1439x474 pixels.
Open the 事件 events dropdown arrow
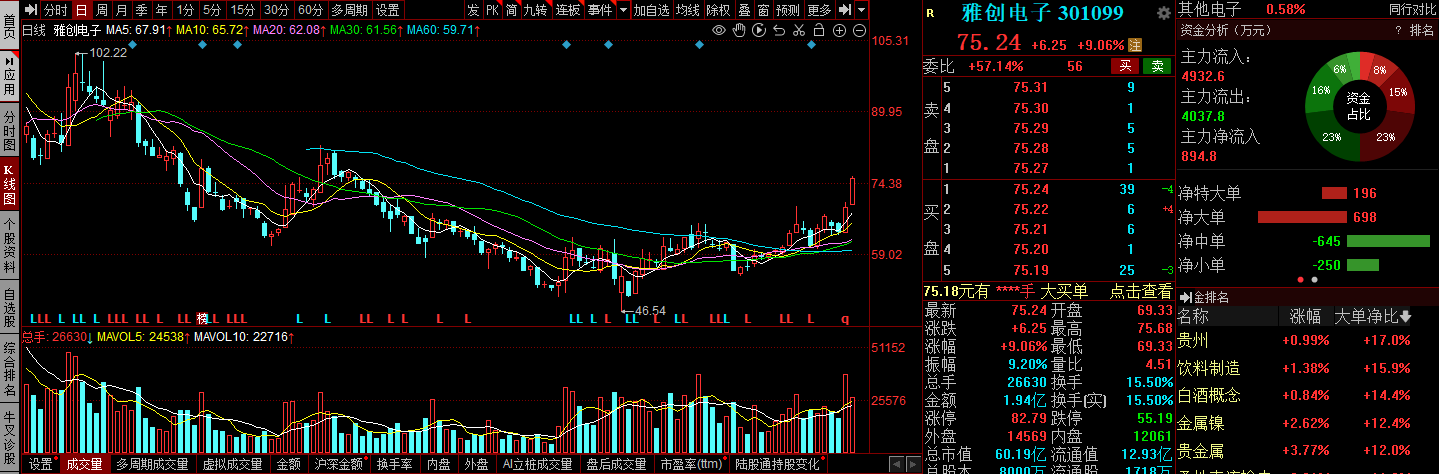623,10
